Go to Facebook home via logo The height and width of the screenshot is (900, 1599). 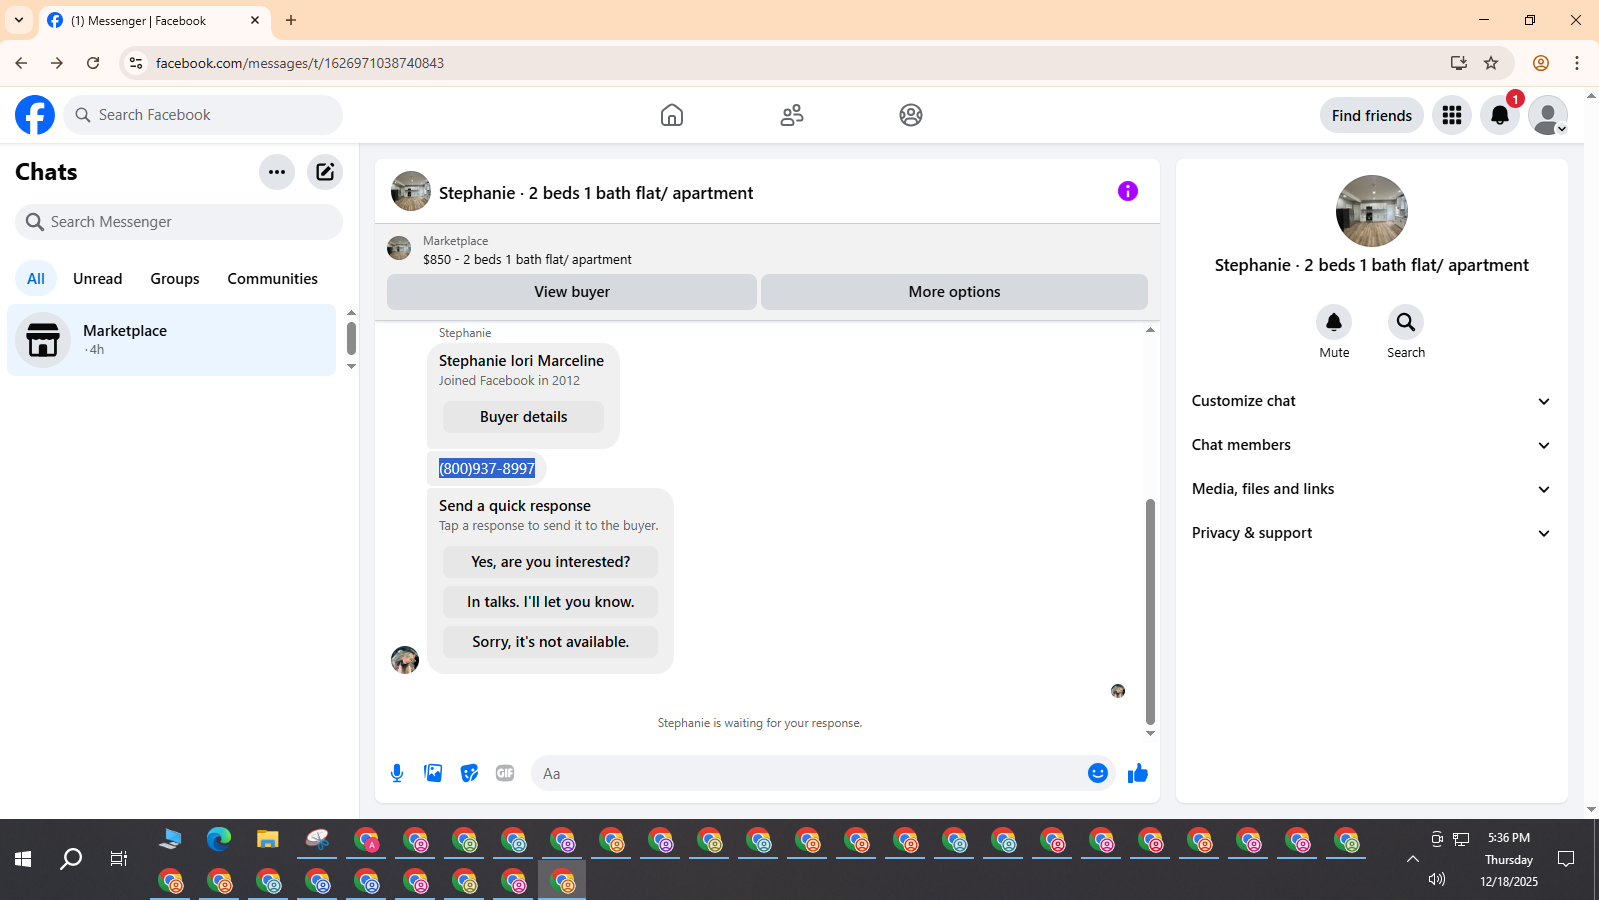35,115
